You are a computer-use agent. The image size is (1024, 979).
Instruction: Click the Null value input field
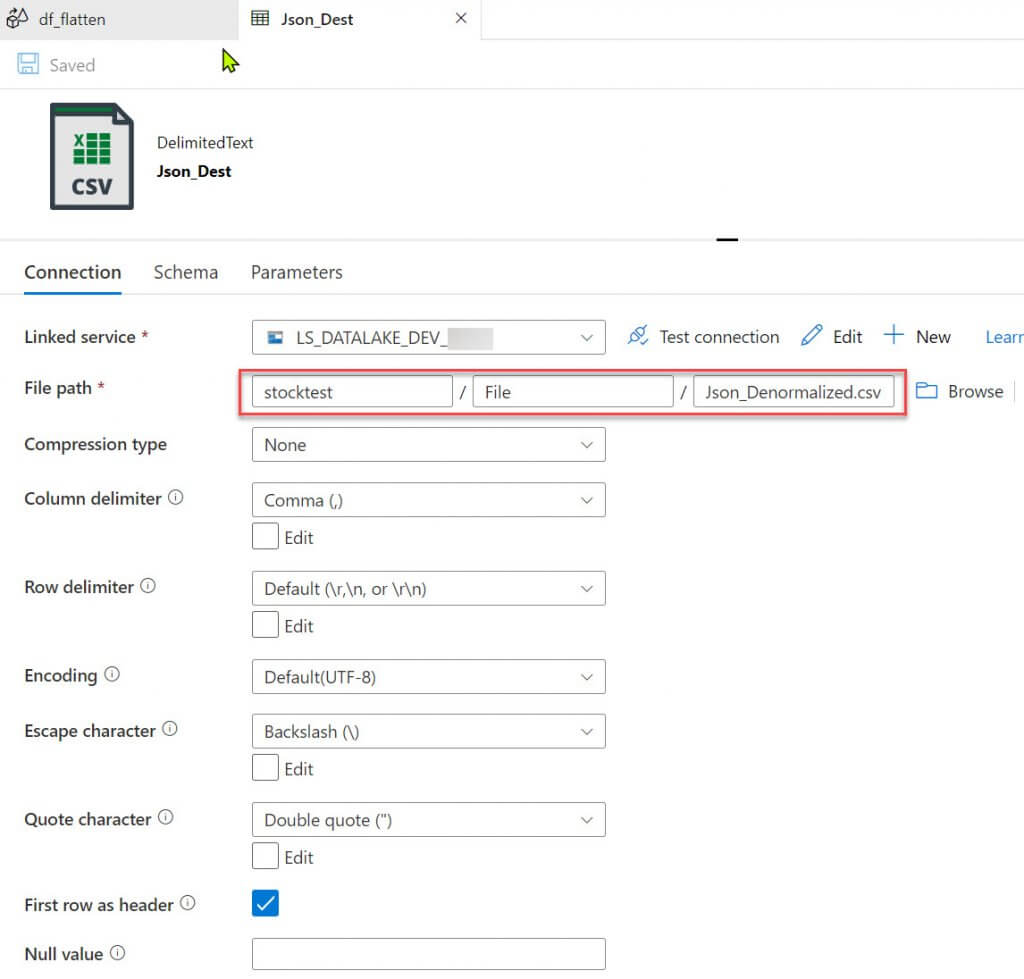point(428,954)
